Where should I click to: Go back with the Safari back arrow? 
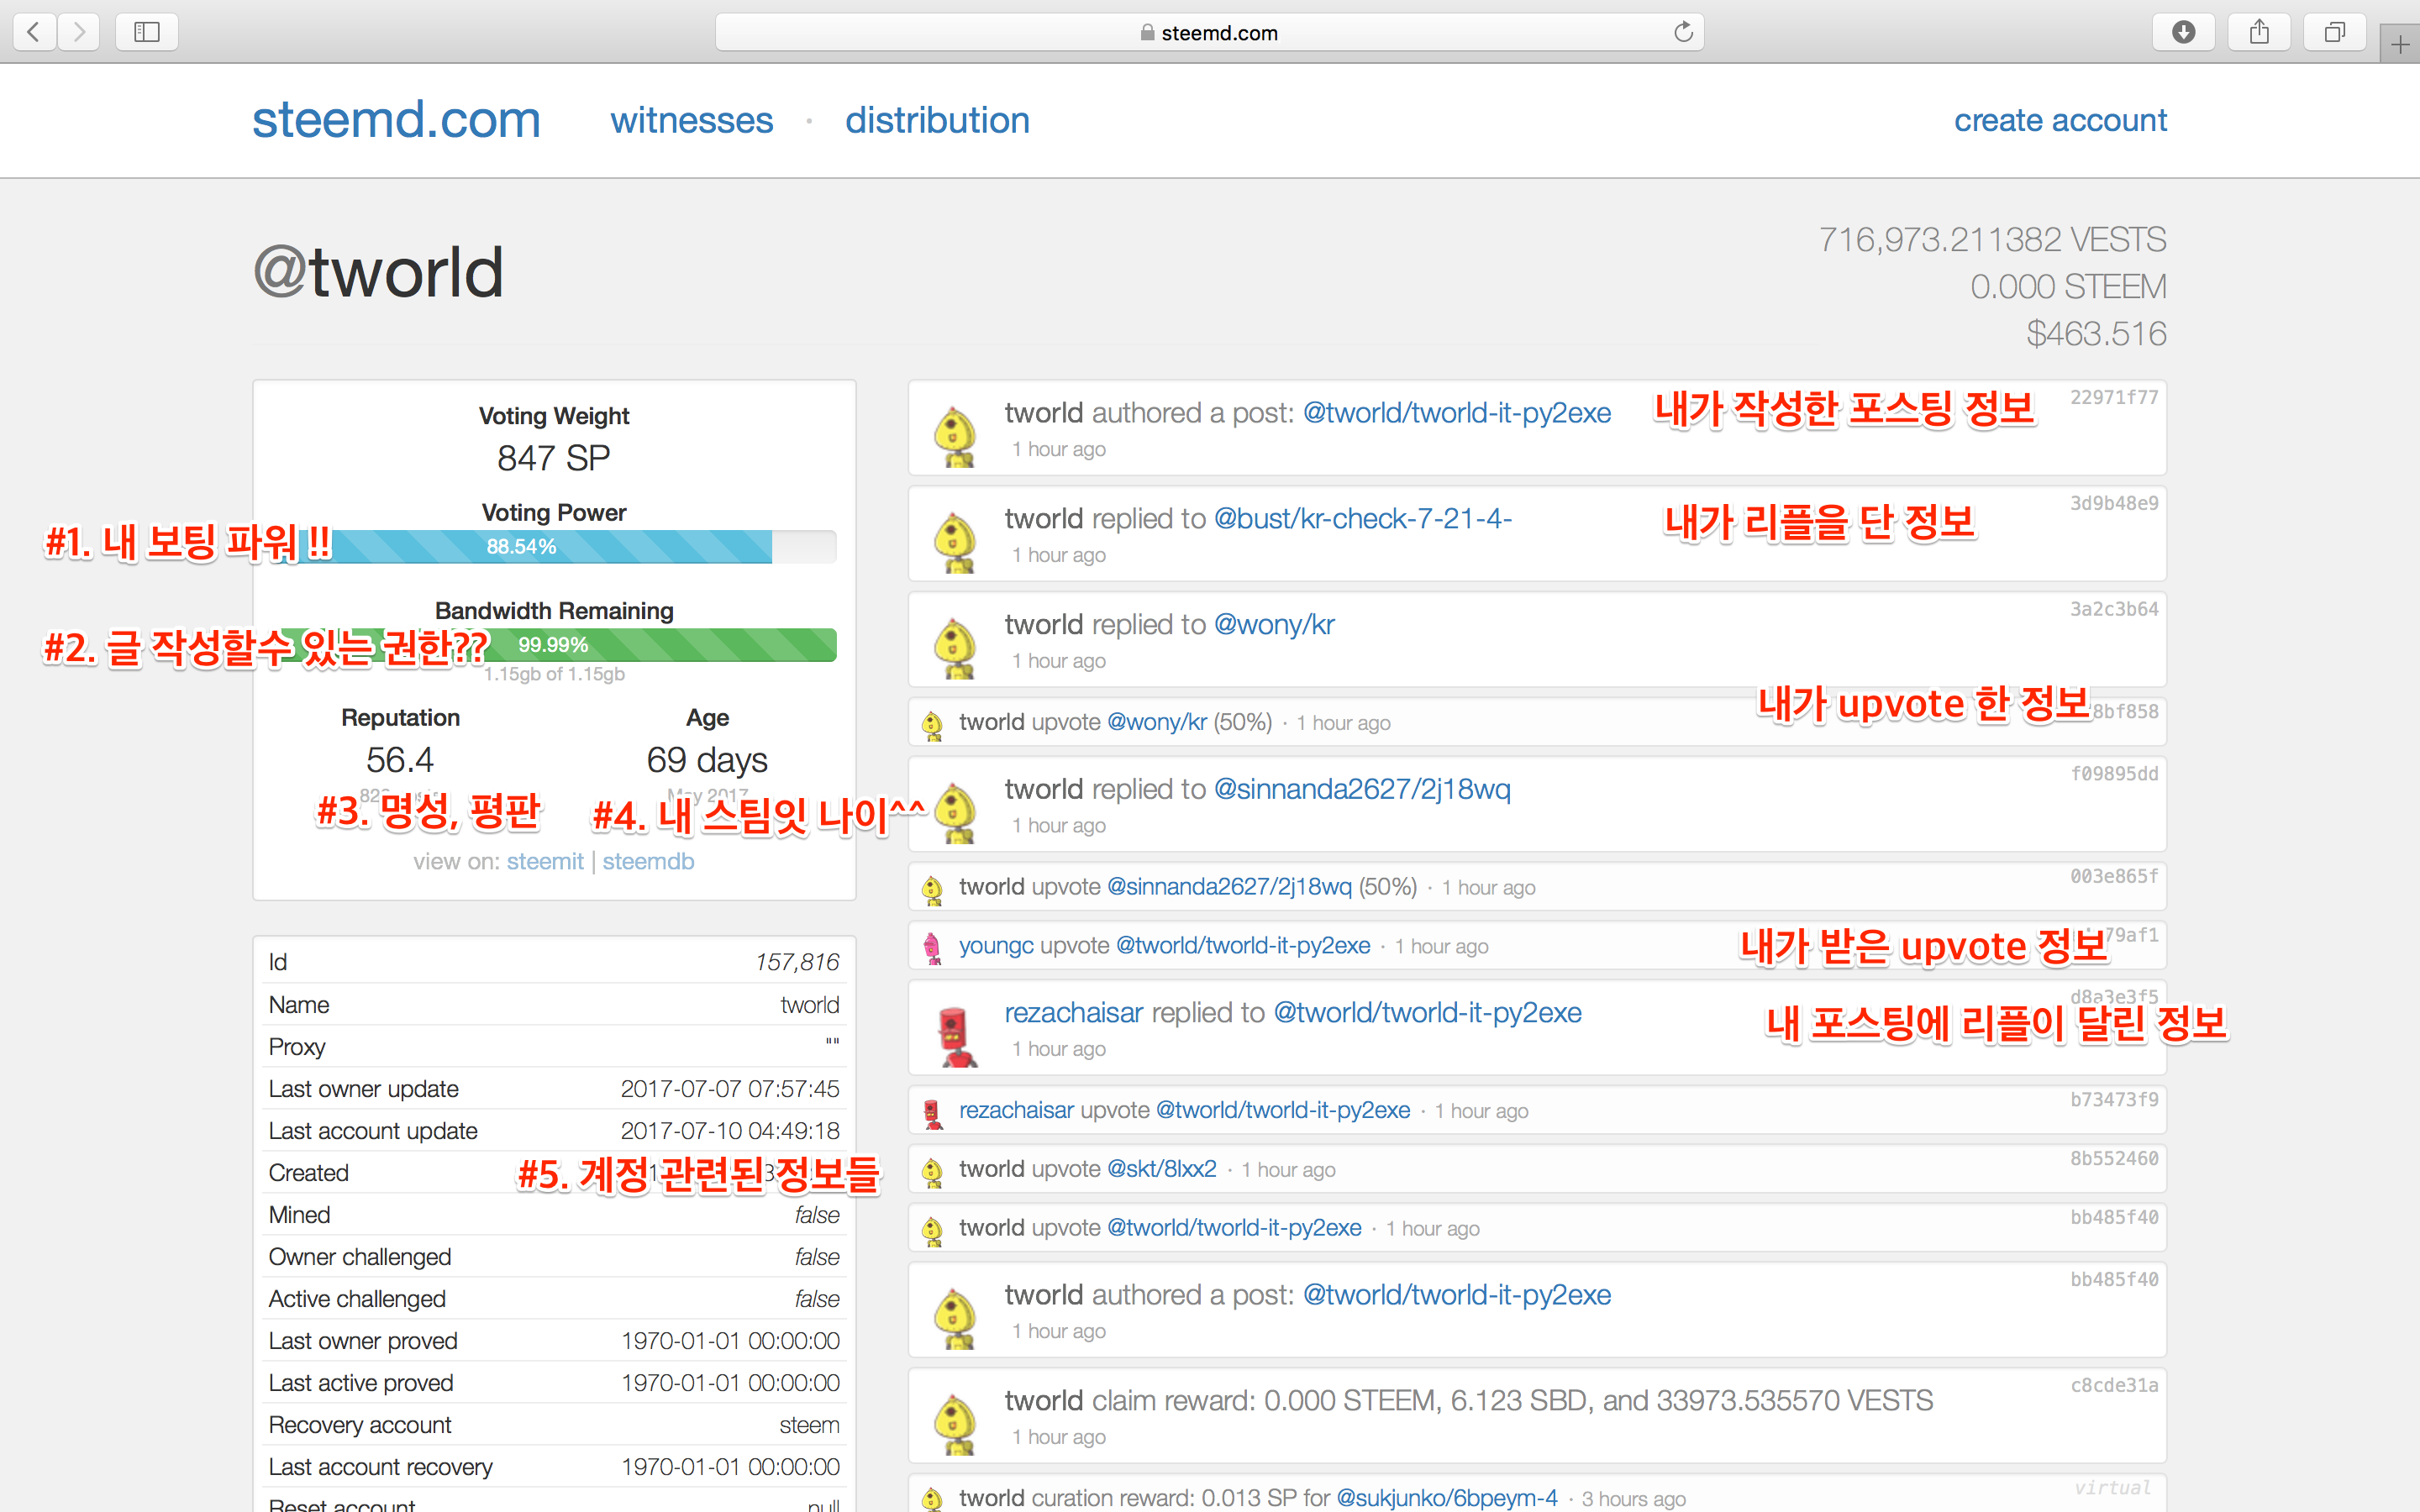click(34, 32)
